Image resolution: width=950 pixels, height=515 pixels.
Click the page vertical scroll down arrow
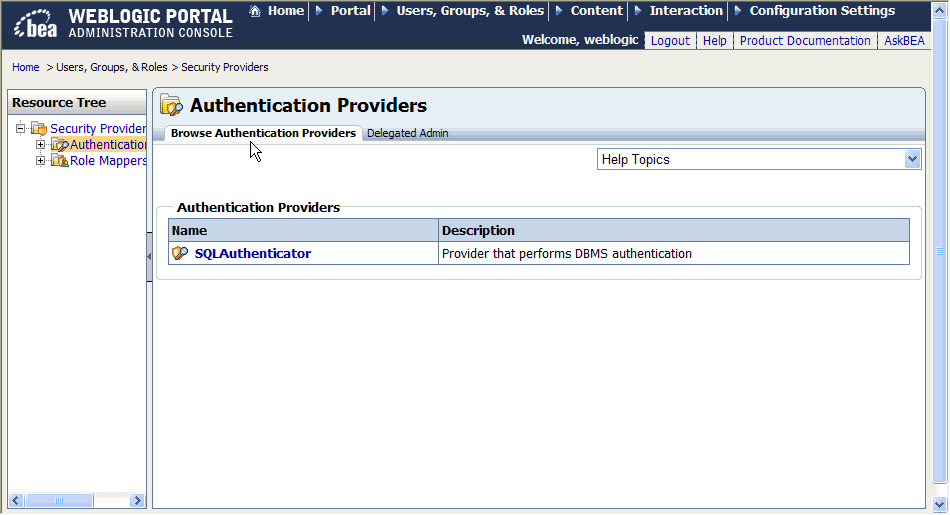pyautogui.click(x=940, y=504)
